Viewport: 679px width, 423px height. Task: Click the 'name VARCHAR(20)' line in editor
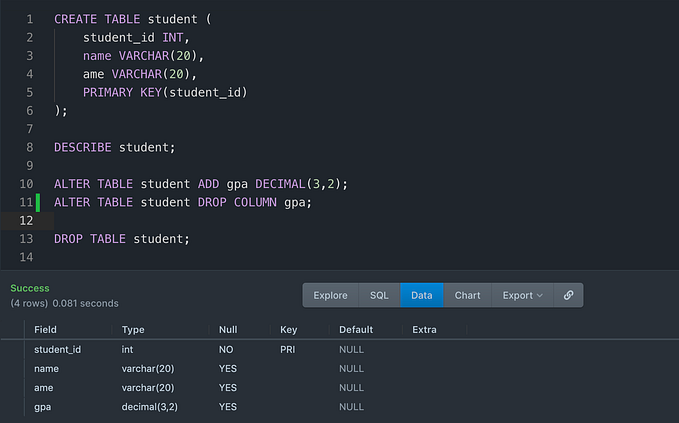point(143,56)
